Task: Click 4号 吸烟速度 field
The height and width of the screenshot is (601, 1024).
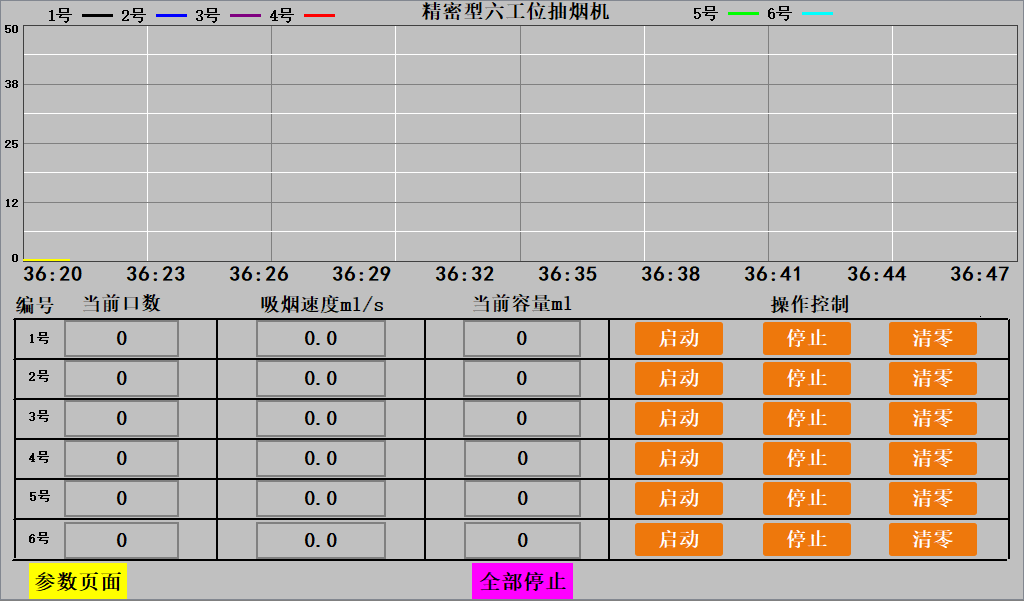Action: [321, 458]
